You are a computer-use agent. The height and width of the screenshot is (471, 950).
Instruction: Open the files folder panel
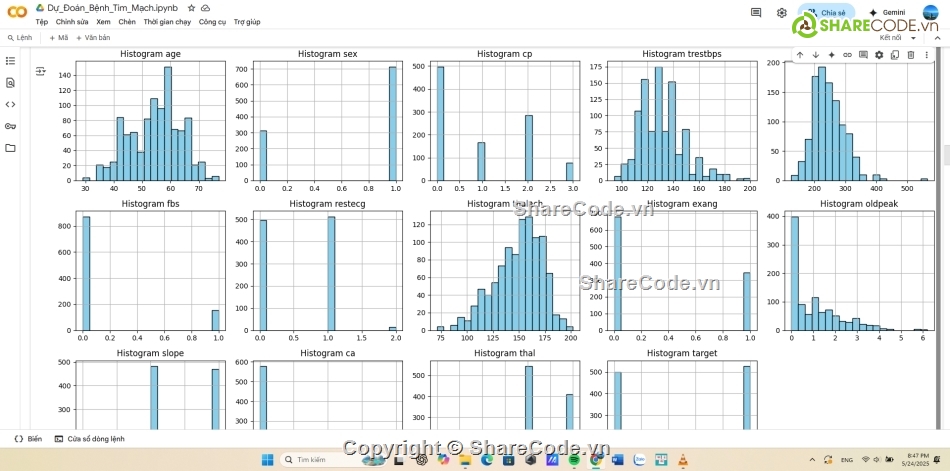(x=10, y=148)
